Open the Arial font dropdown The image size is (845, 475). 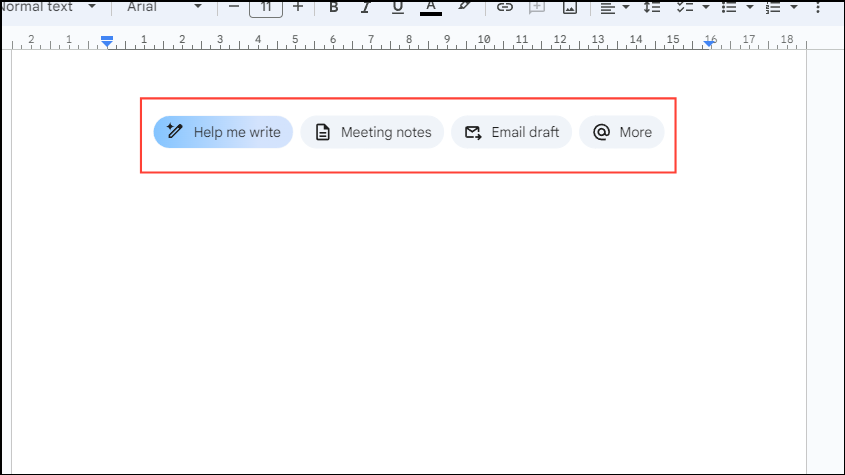click(164, 7)
